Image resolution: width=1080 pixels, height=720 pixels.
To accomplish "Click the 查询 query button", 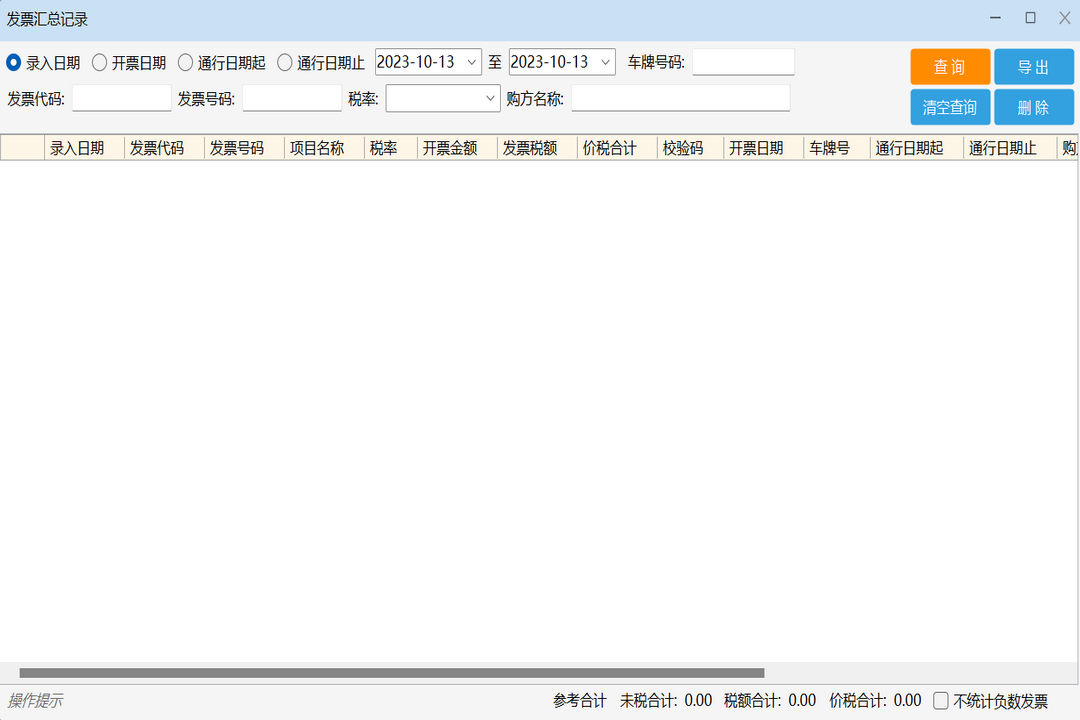I will click(x=948, y=66).
